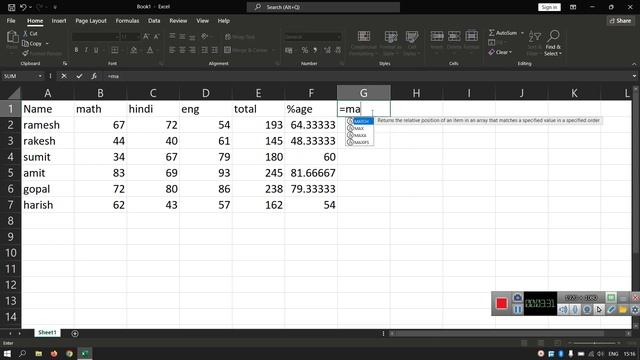Image resolution: width=640 pixels, height=360 pixels.
Task: Select MAXA in the formula autocomplete list
Action: point(360,135)
